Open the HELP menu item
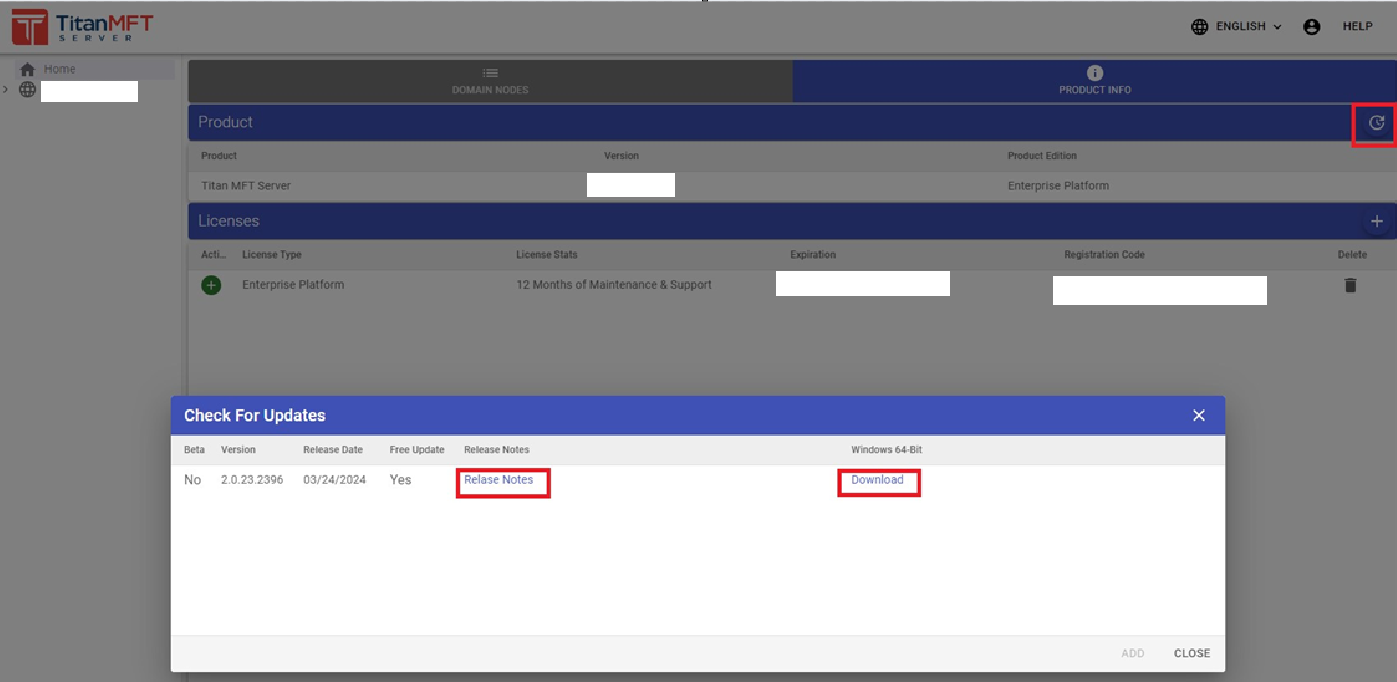Viewport: 1397px width, 682px height. click(1357, 27)
